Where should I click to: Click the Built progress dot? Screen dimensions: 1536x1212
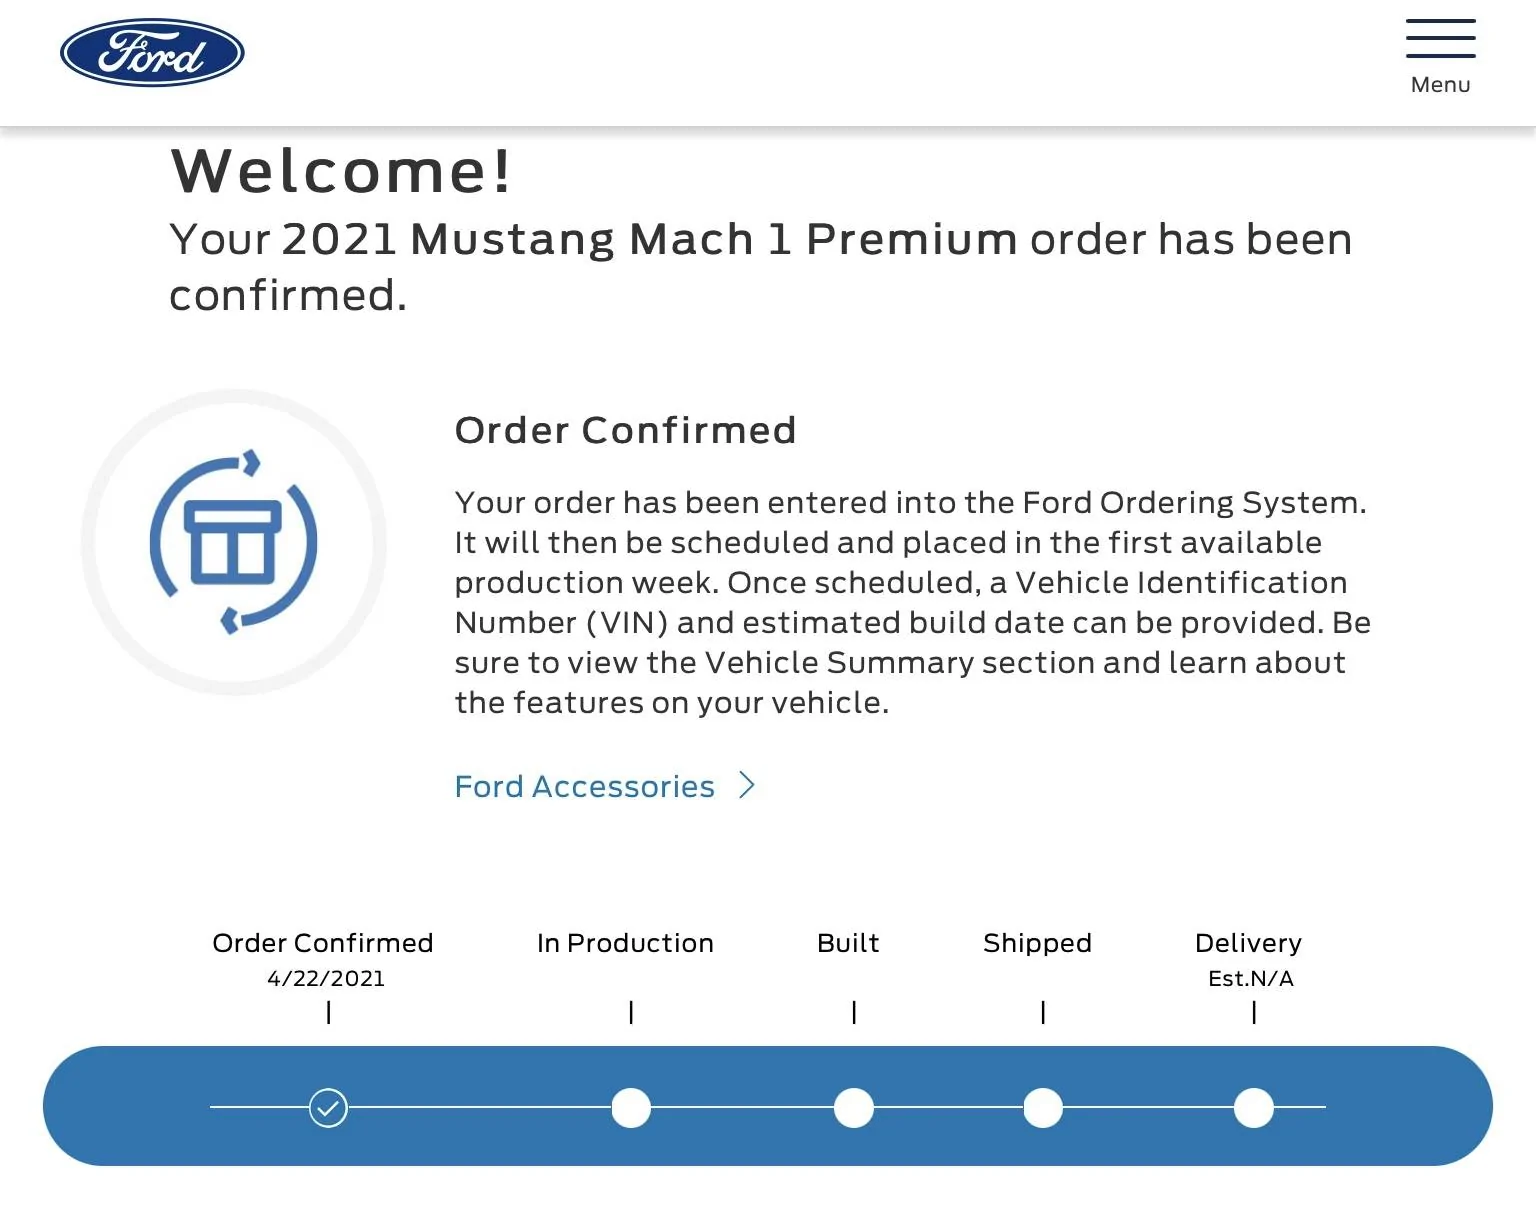pos(854,1107)
